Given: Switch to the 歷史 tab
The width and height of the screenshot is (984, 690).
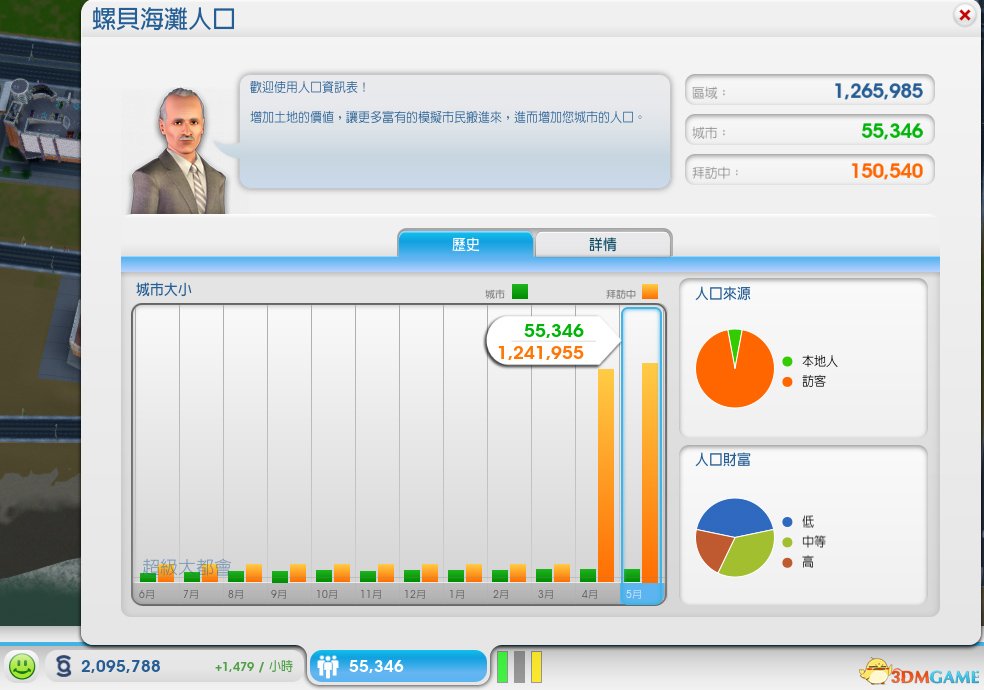Looking at the screenshot, I should [x=466, y=244].
